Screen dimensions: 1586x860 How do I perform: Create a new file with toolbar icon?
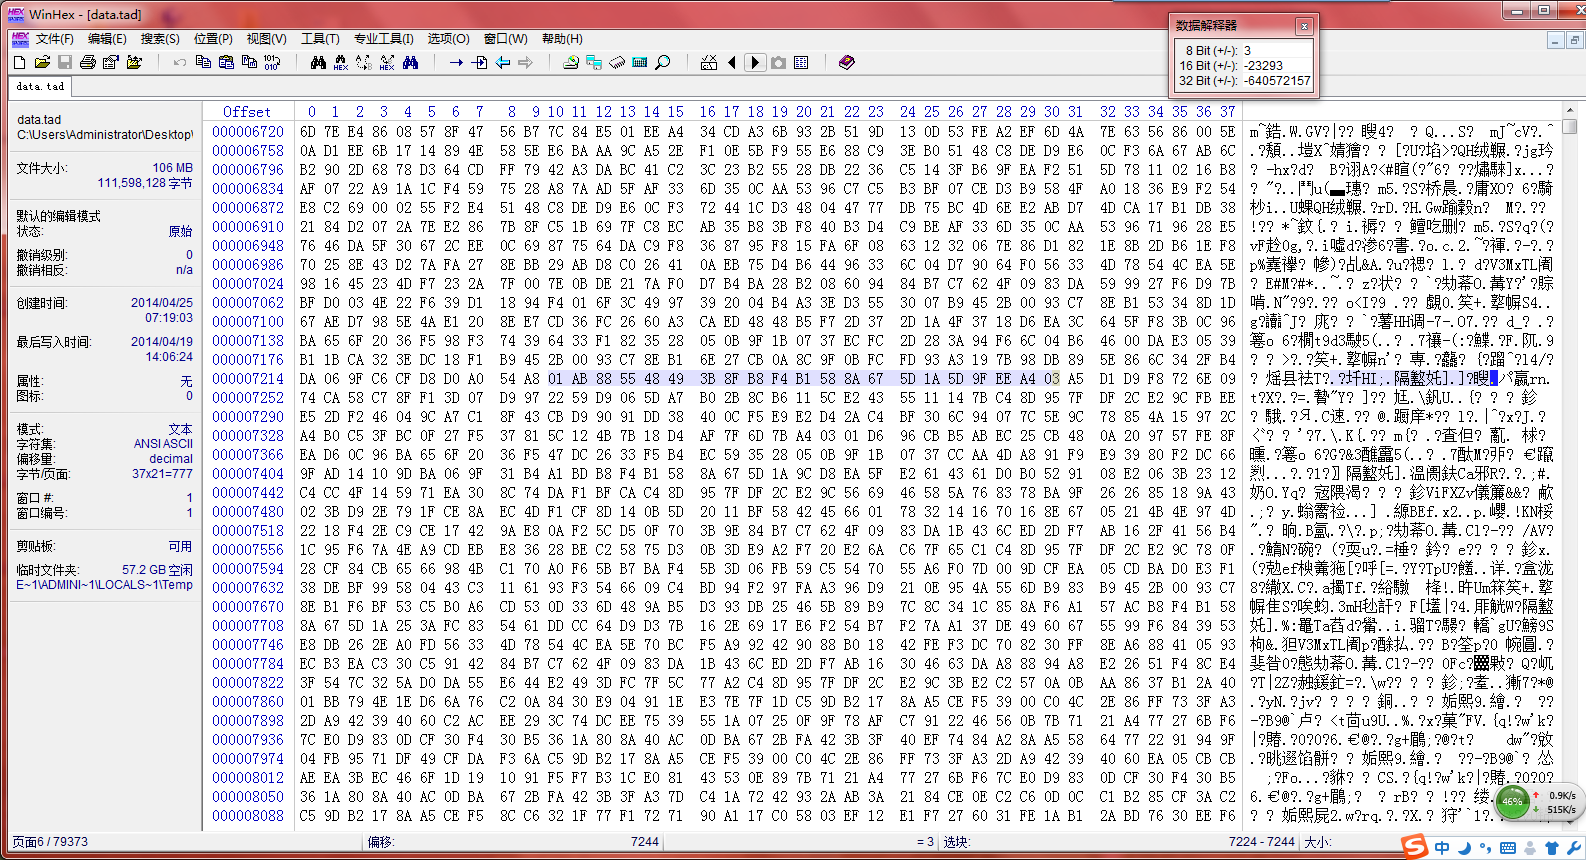(19, 62)
